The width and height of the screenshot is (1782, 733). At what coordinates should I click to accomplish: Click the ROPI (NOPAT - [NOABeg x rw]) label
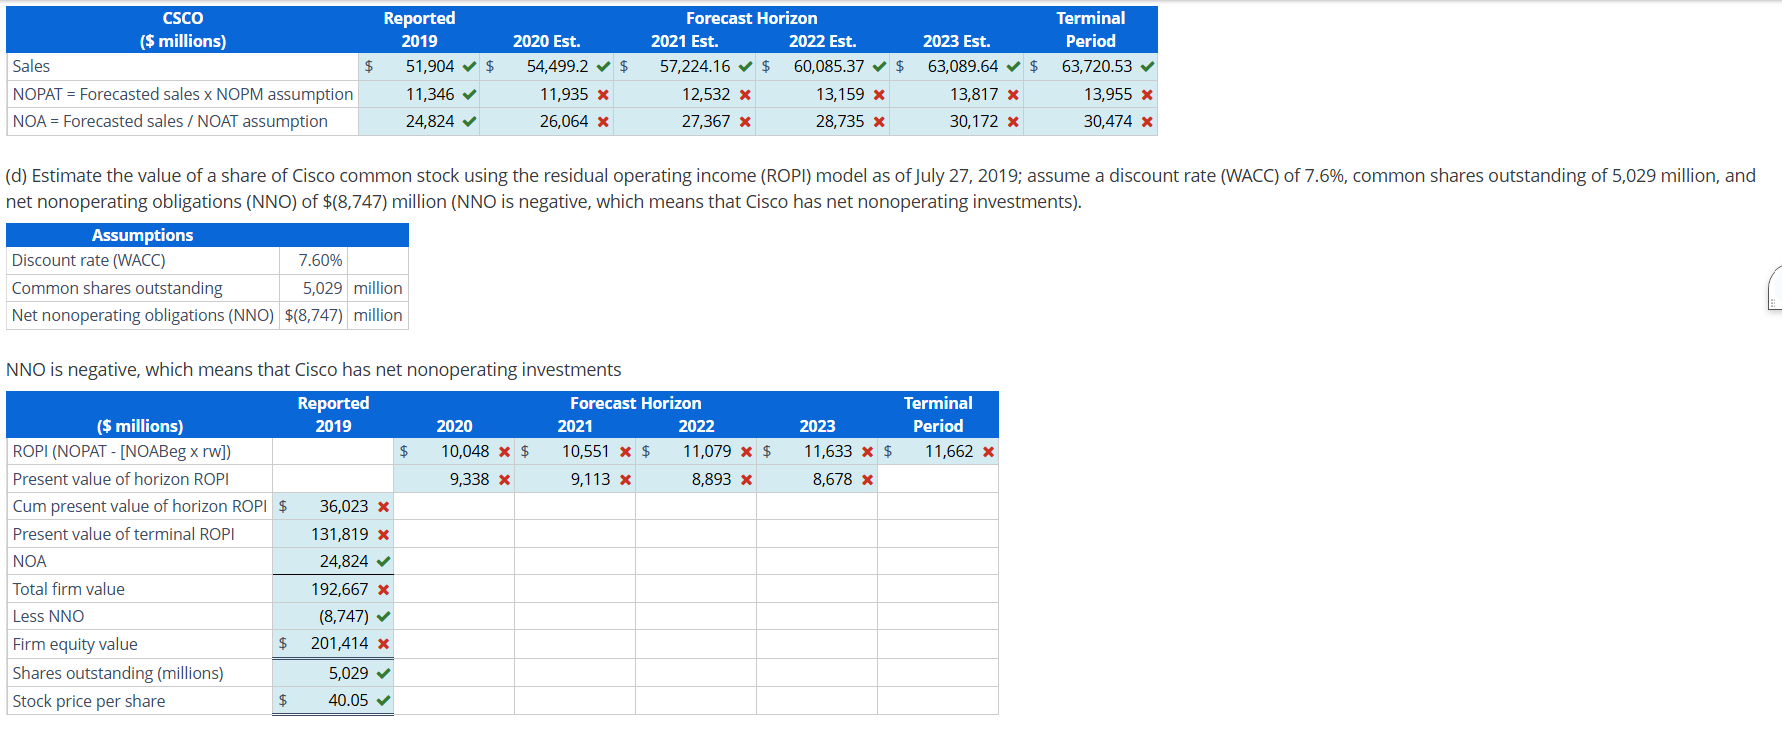[x=122, y=452]
